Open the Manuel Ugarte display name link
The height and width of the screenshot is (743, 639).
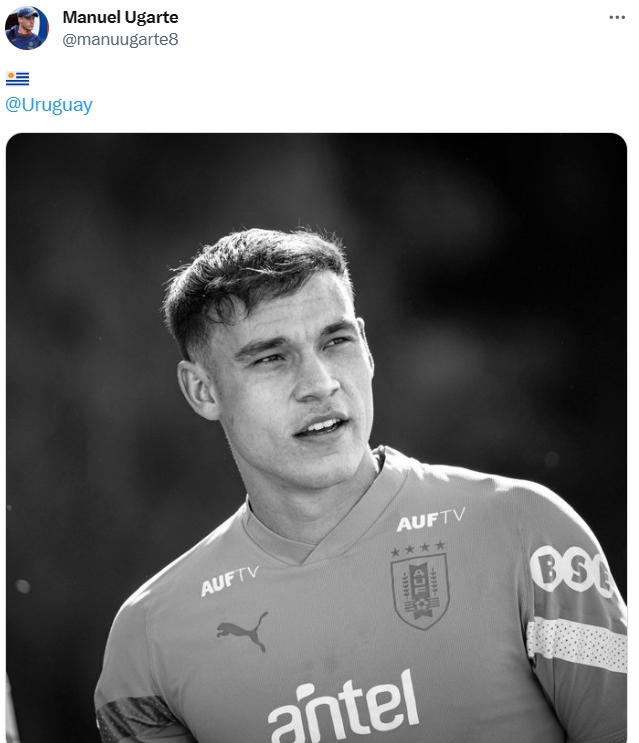pos(120,17)
